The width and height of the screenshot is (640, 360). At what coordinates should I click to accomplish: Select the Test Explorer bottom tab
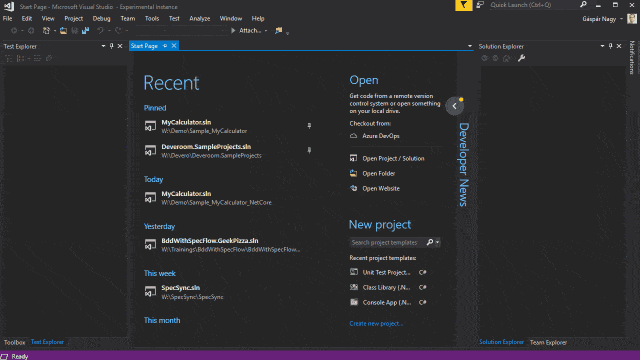[47, 342]
